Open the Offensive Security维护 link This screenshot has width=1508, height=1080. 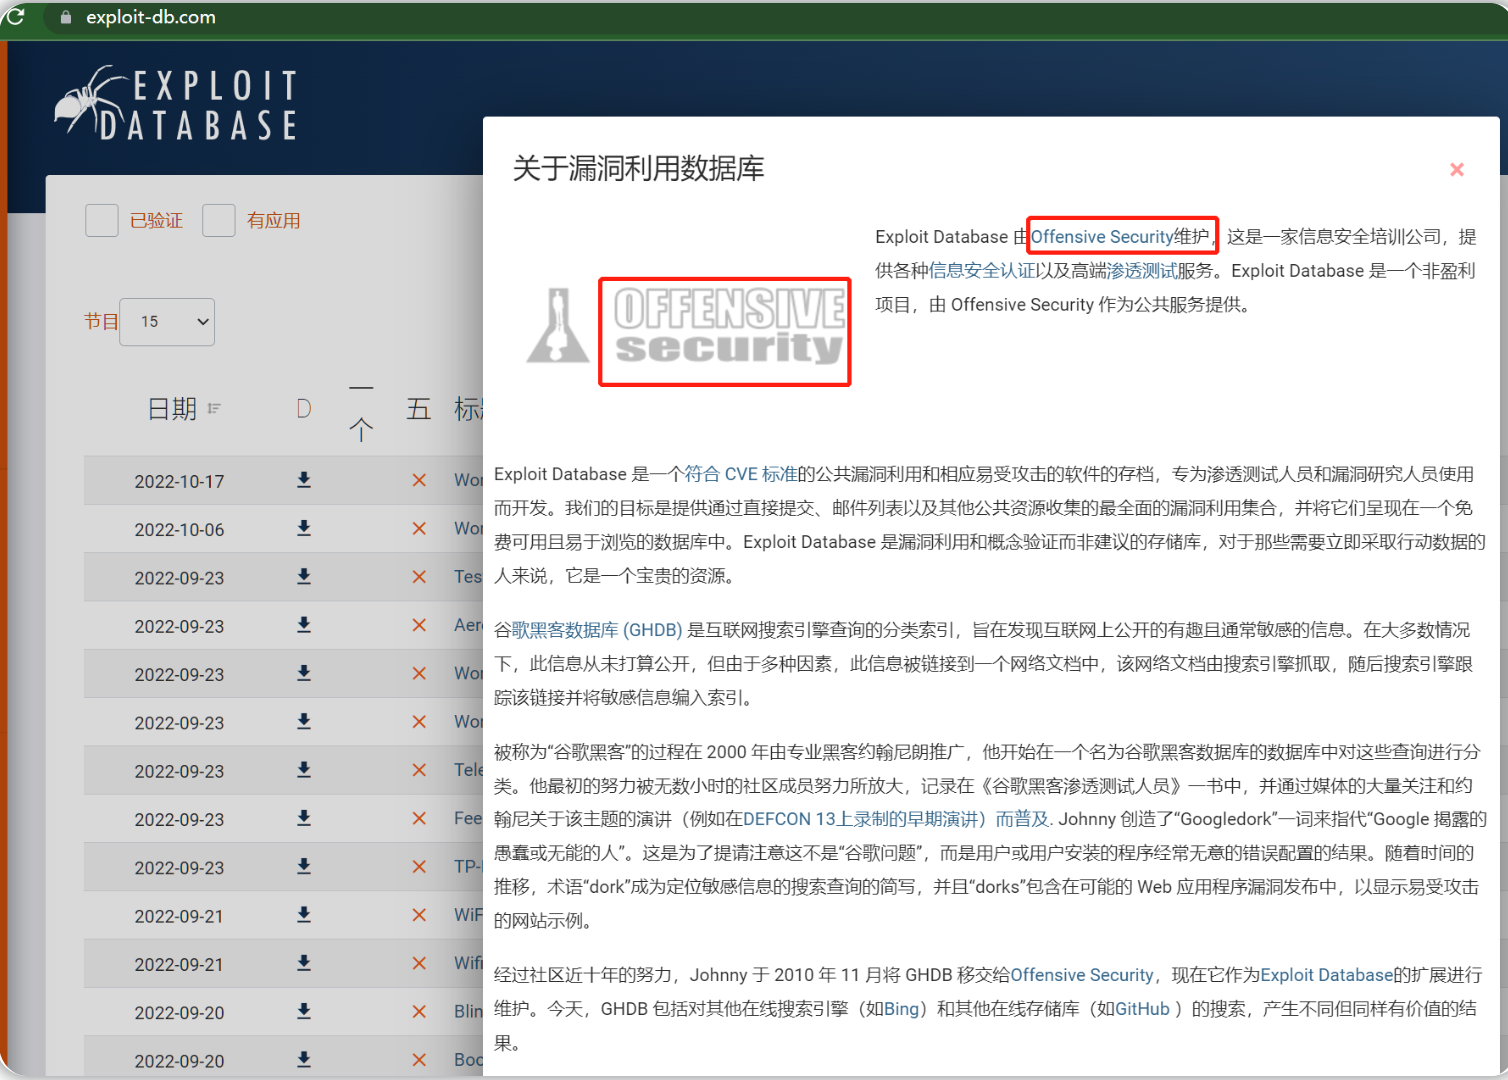point(1120,237)
